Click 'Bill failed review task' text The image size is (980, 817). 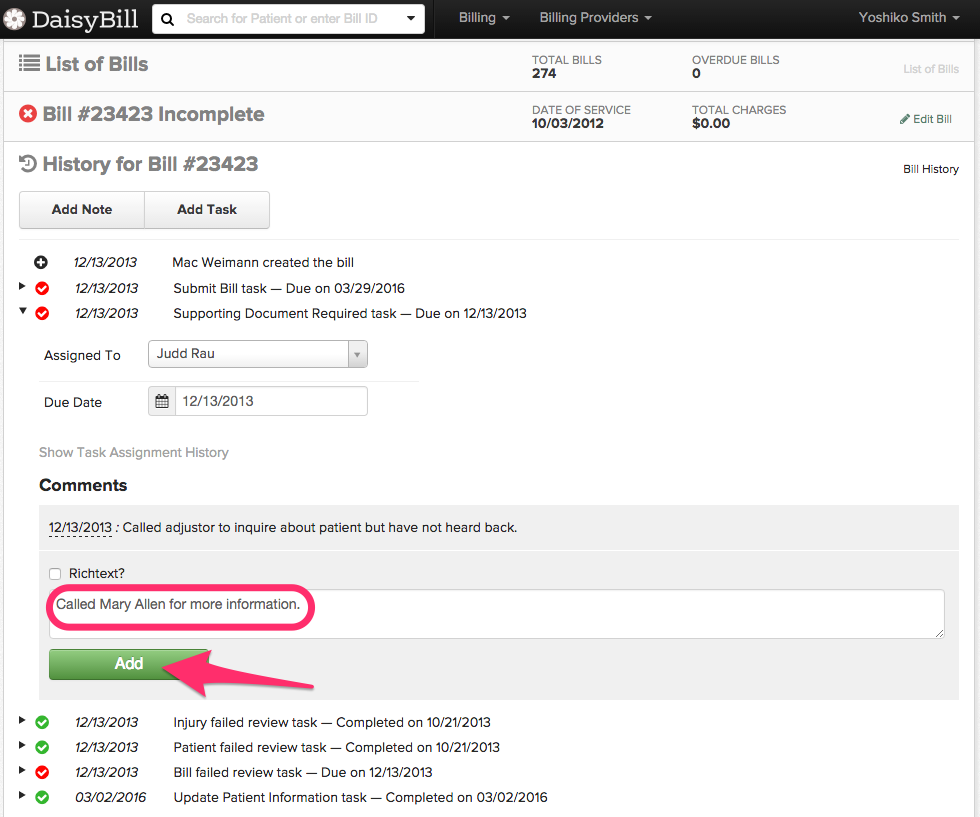coord(238,773)
